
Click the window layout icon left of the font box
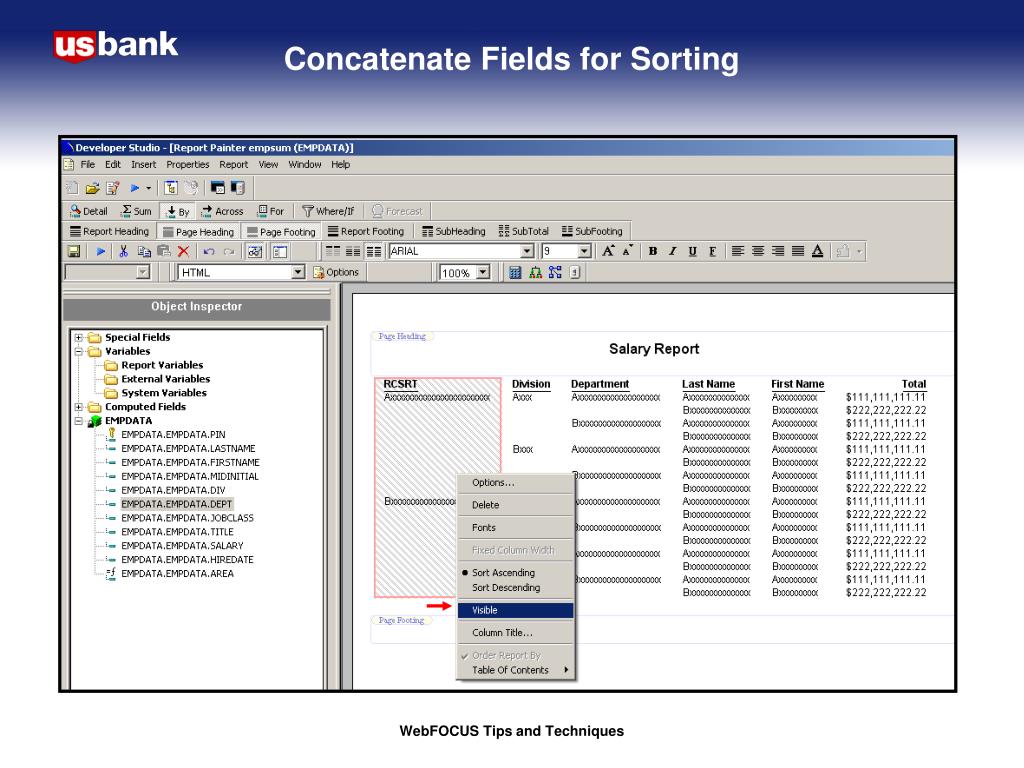280,251
